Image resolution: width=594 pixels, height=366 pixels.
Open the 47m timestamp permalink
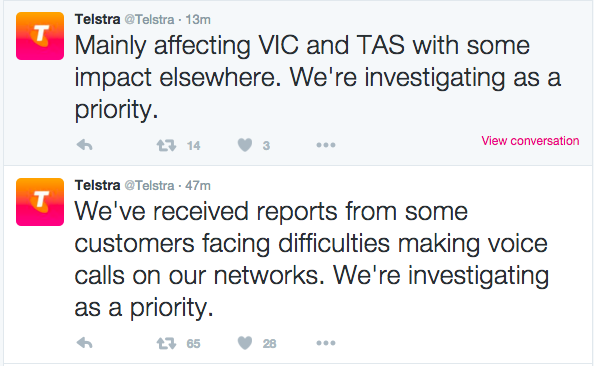tap(198, 185)
